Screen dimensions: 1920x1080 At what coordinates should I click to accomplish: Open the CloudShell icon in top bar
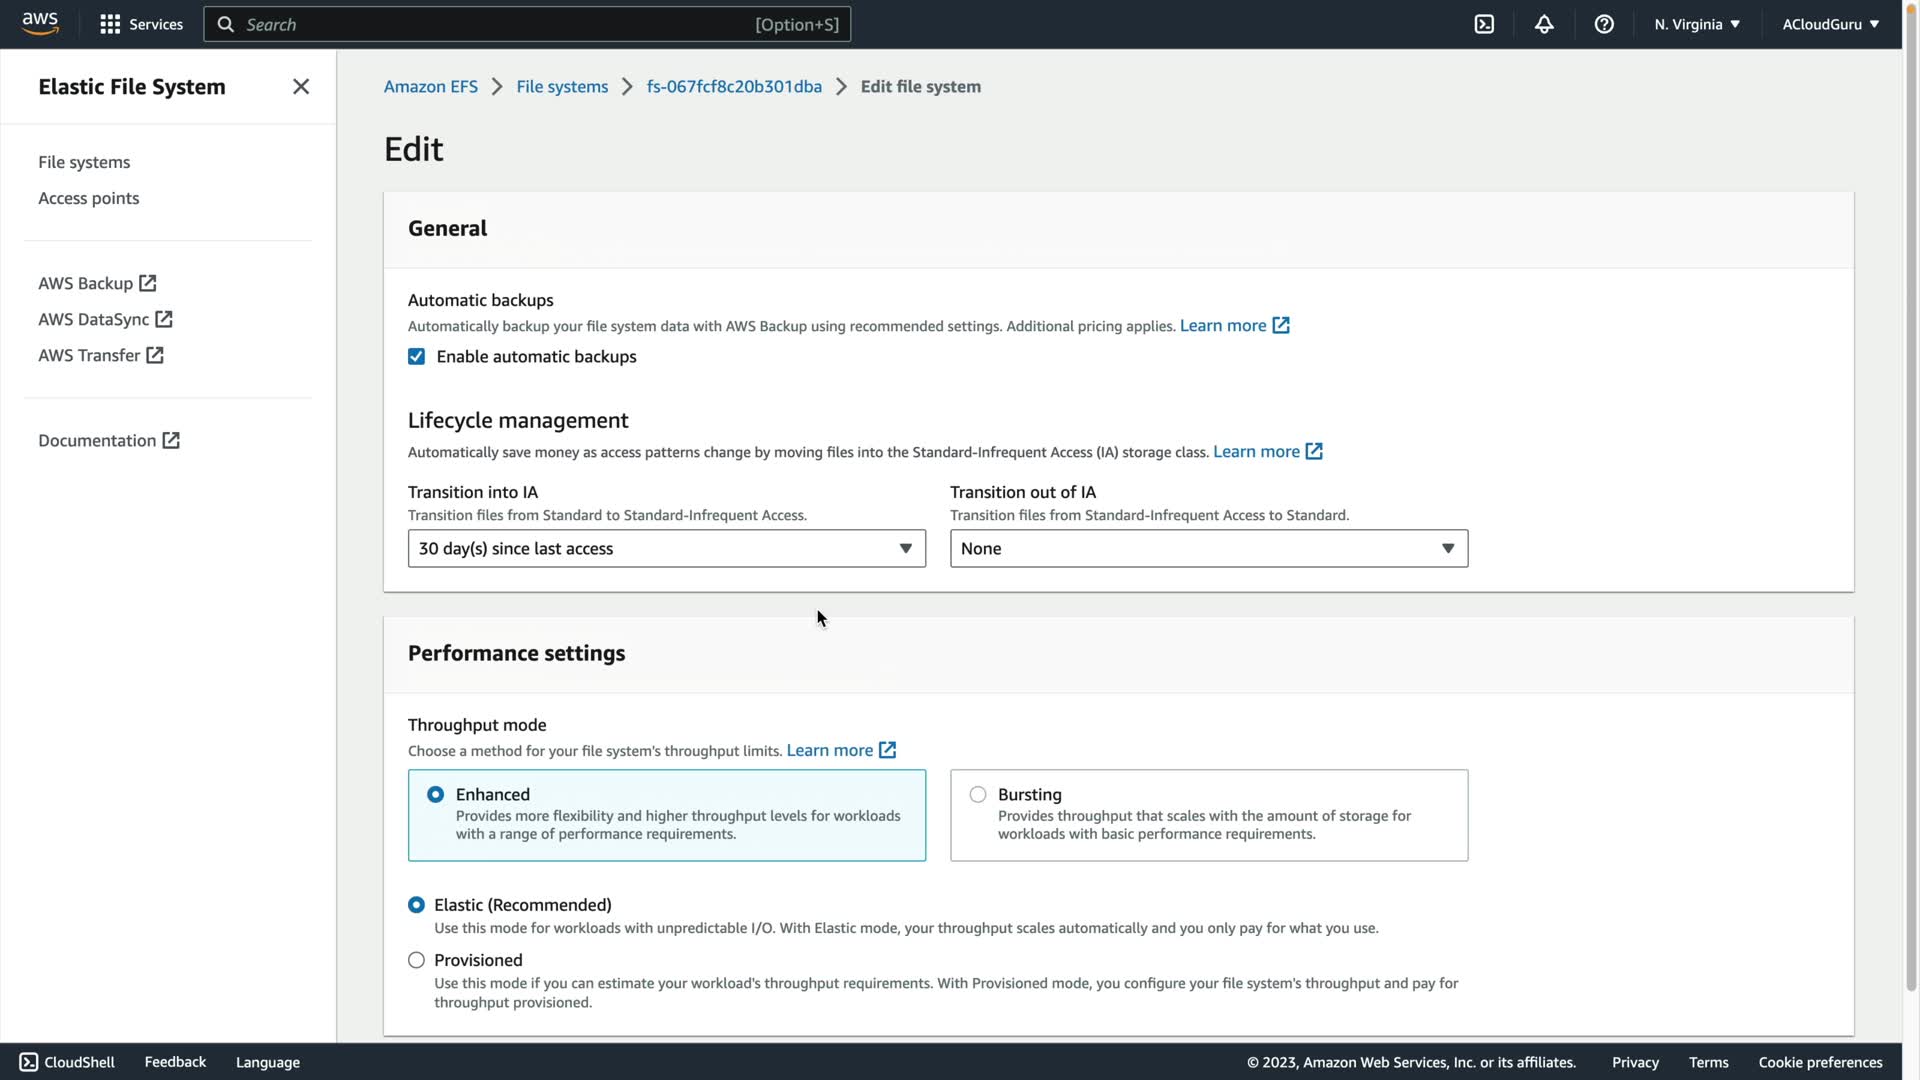(x=1484, y=24)
